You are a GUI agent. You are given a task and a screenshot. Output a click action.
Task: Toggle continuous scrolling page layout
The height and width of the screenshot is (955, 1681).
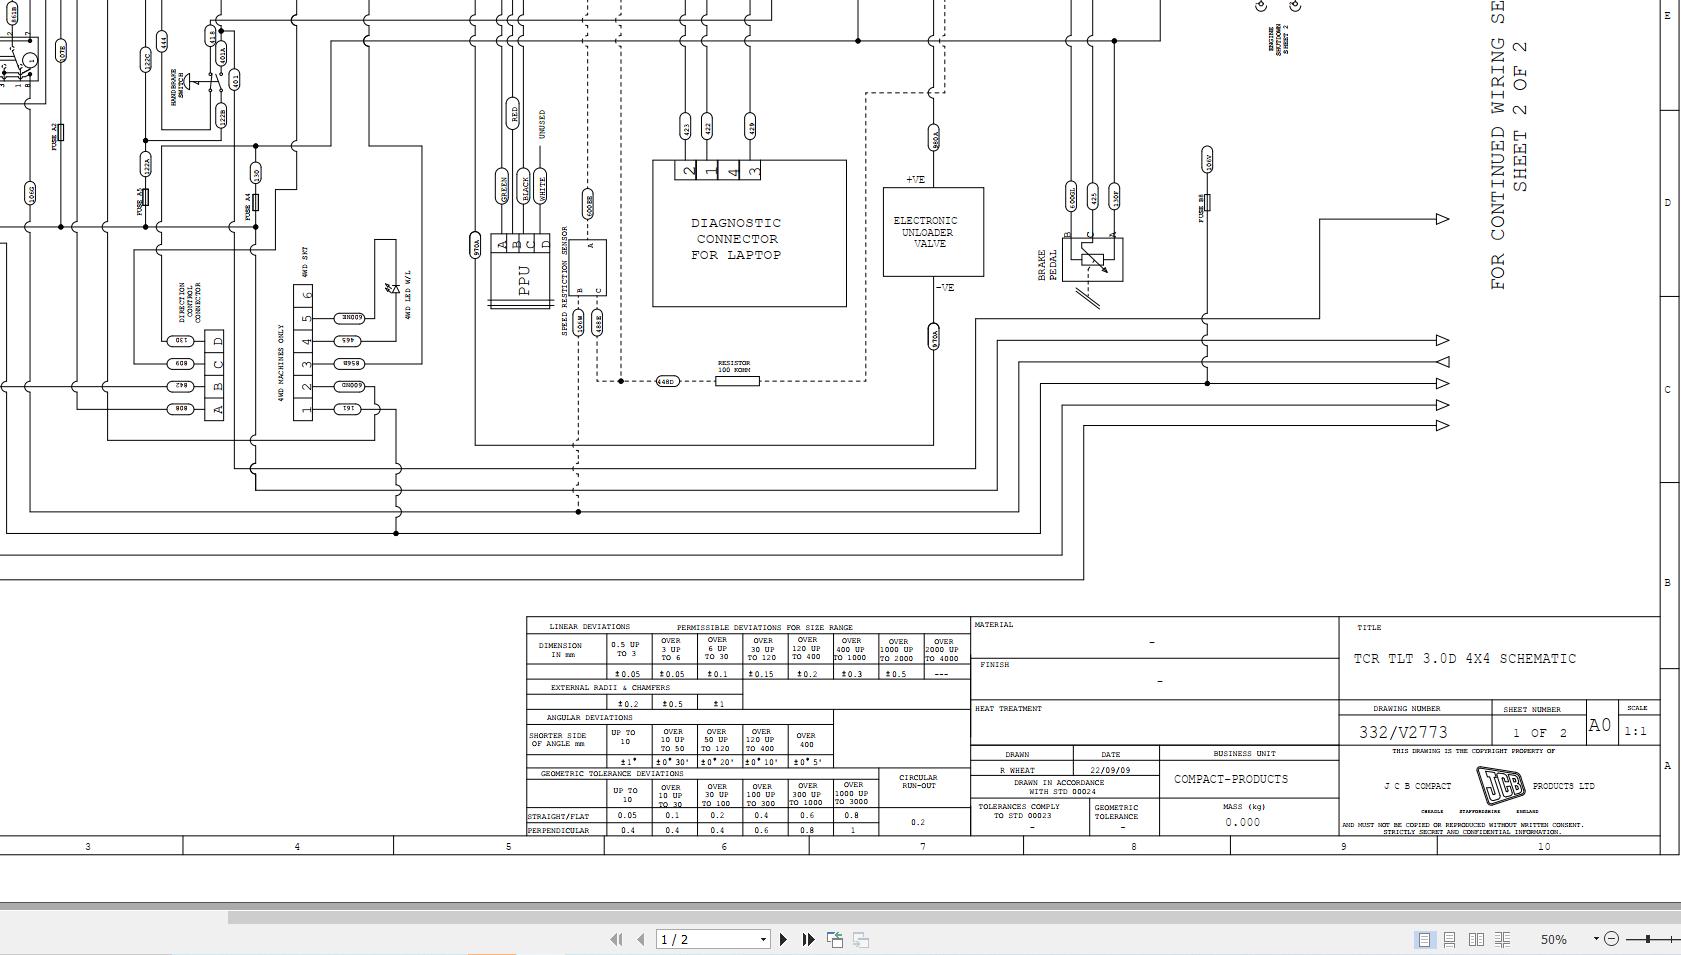tap(1450, 939)
